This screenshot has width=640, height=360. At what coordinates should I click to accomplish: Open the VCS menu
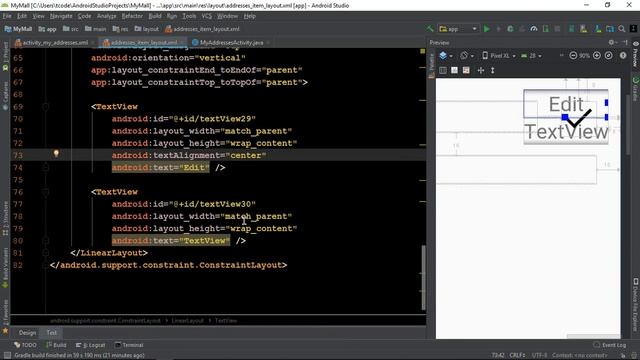207,16
